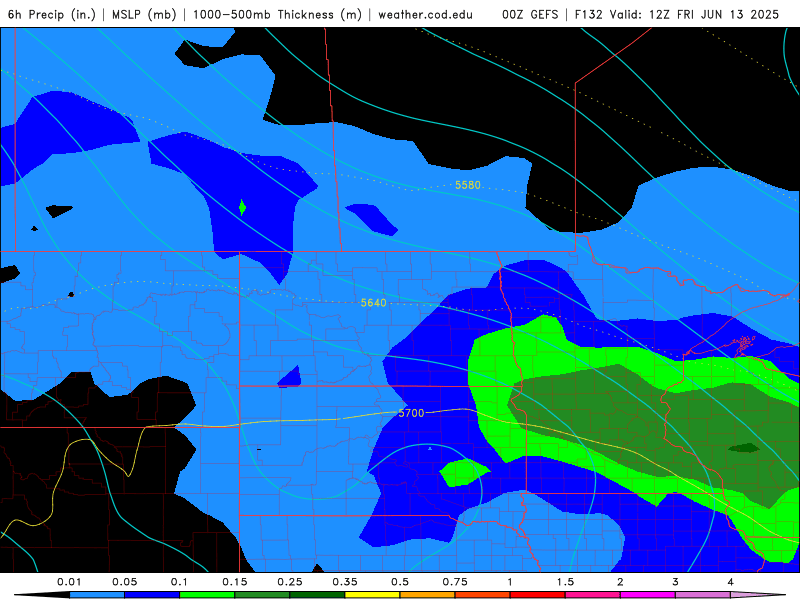Select the magenta 2–3 legend swatch

(648, 595)
